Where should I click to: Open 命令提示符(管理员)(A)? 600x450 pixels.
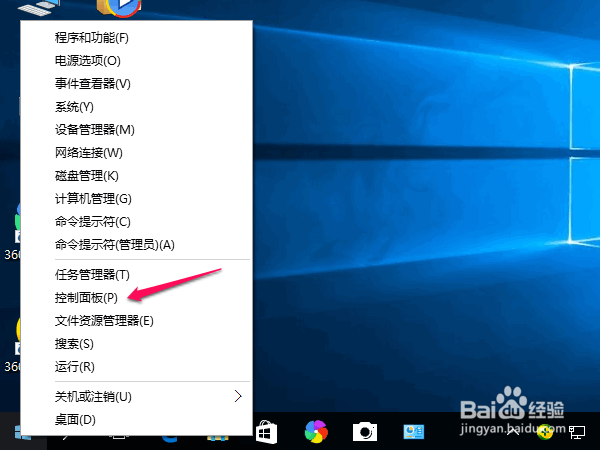click(136, 245)
